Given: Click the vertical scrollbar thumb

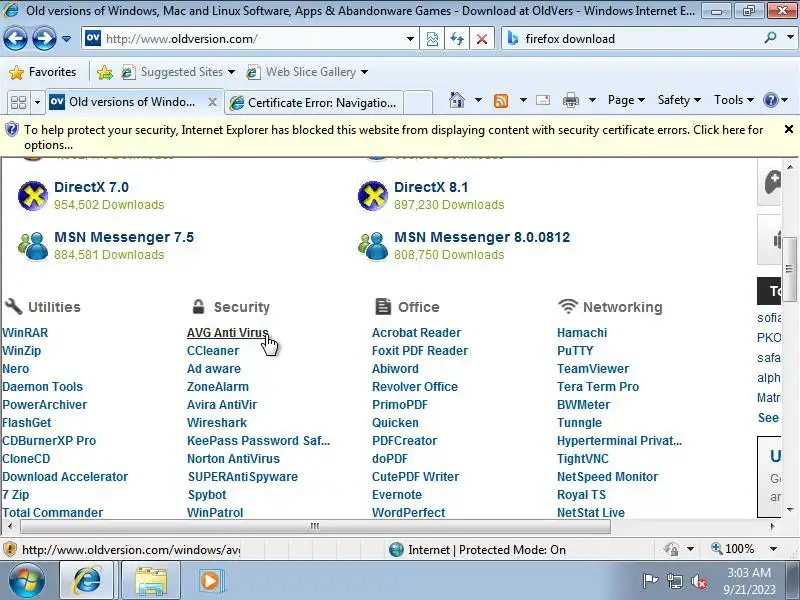Looking at the screenshot, I should [789, 268].
